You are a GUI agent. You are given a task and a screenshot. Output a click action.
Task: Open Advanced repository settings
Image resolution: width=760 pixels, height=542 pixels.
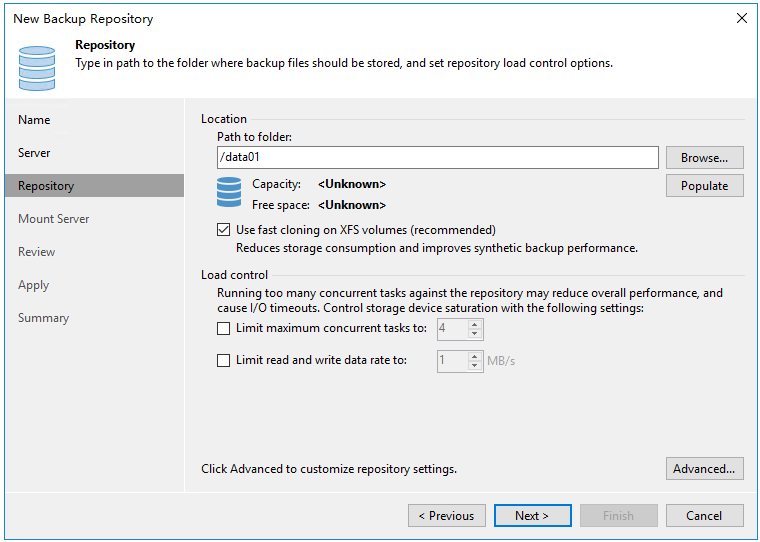[704, 469]
